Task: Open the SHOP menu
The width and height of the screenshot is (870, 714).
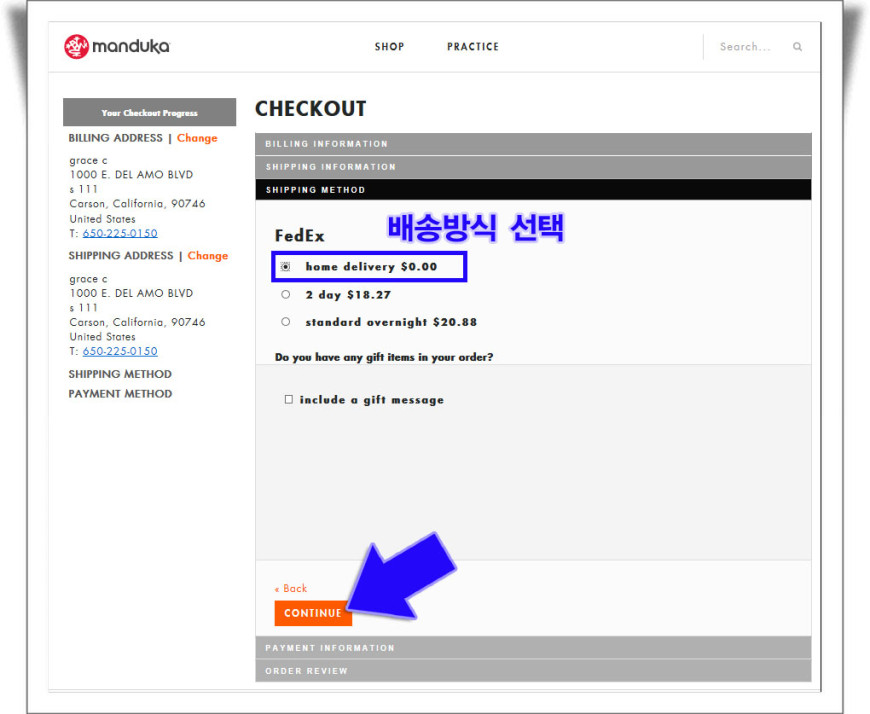Action: [x=390, y=47]
